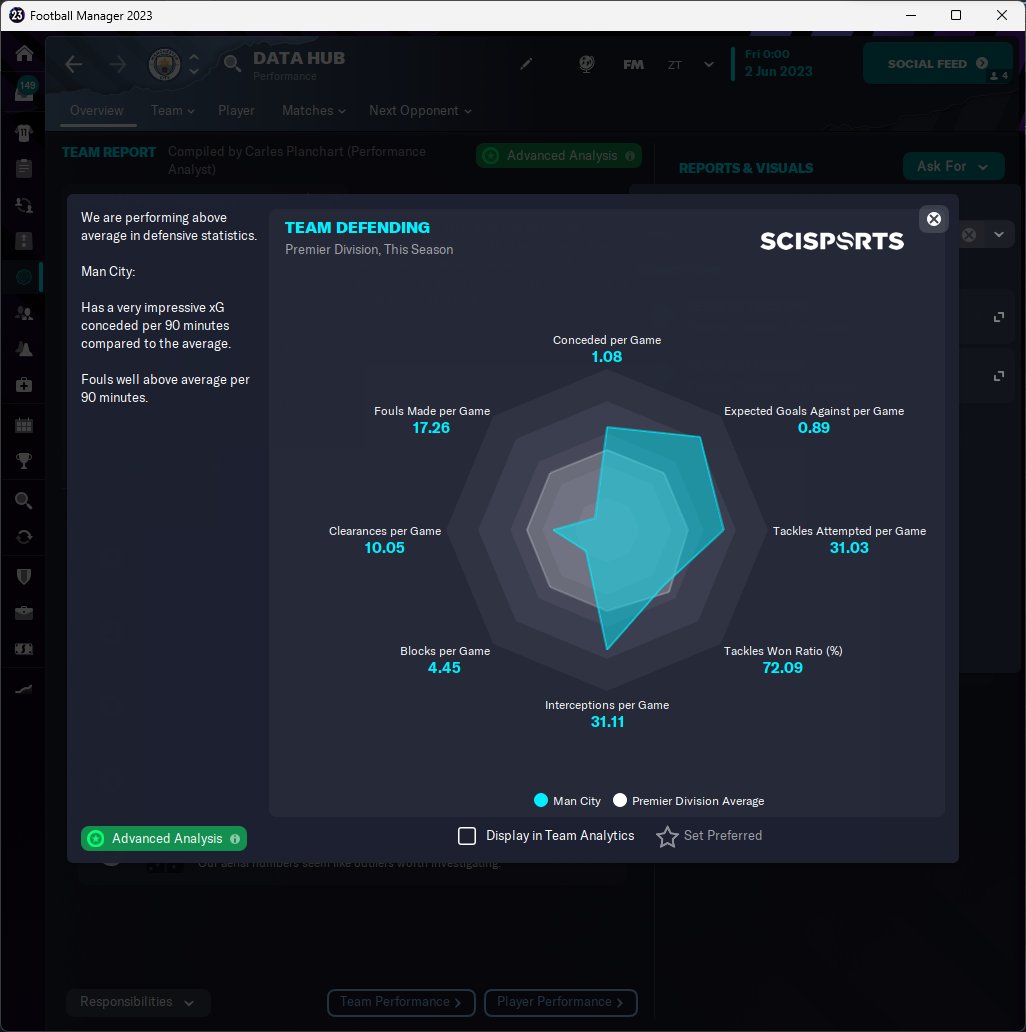Toggle the Man City legend series

click(x=567, y=800)
